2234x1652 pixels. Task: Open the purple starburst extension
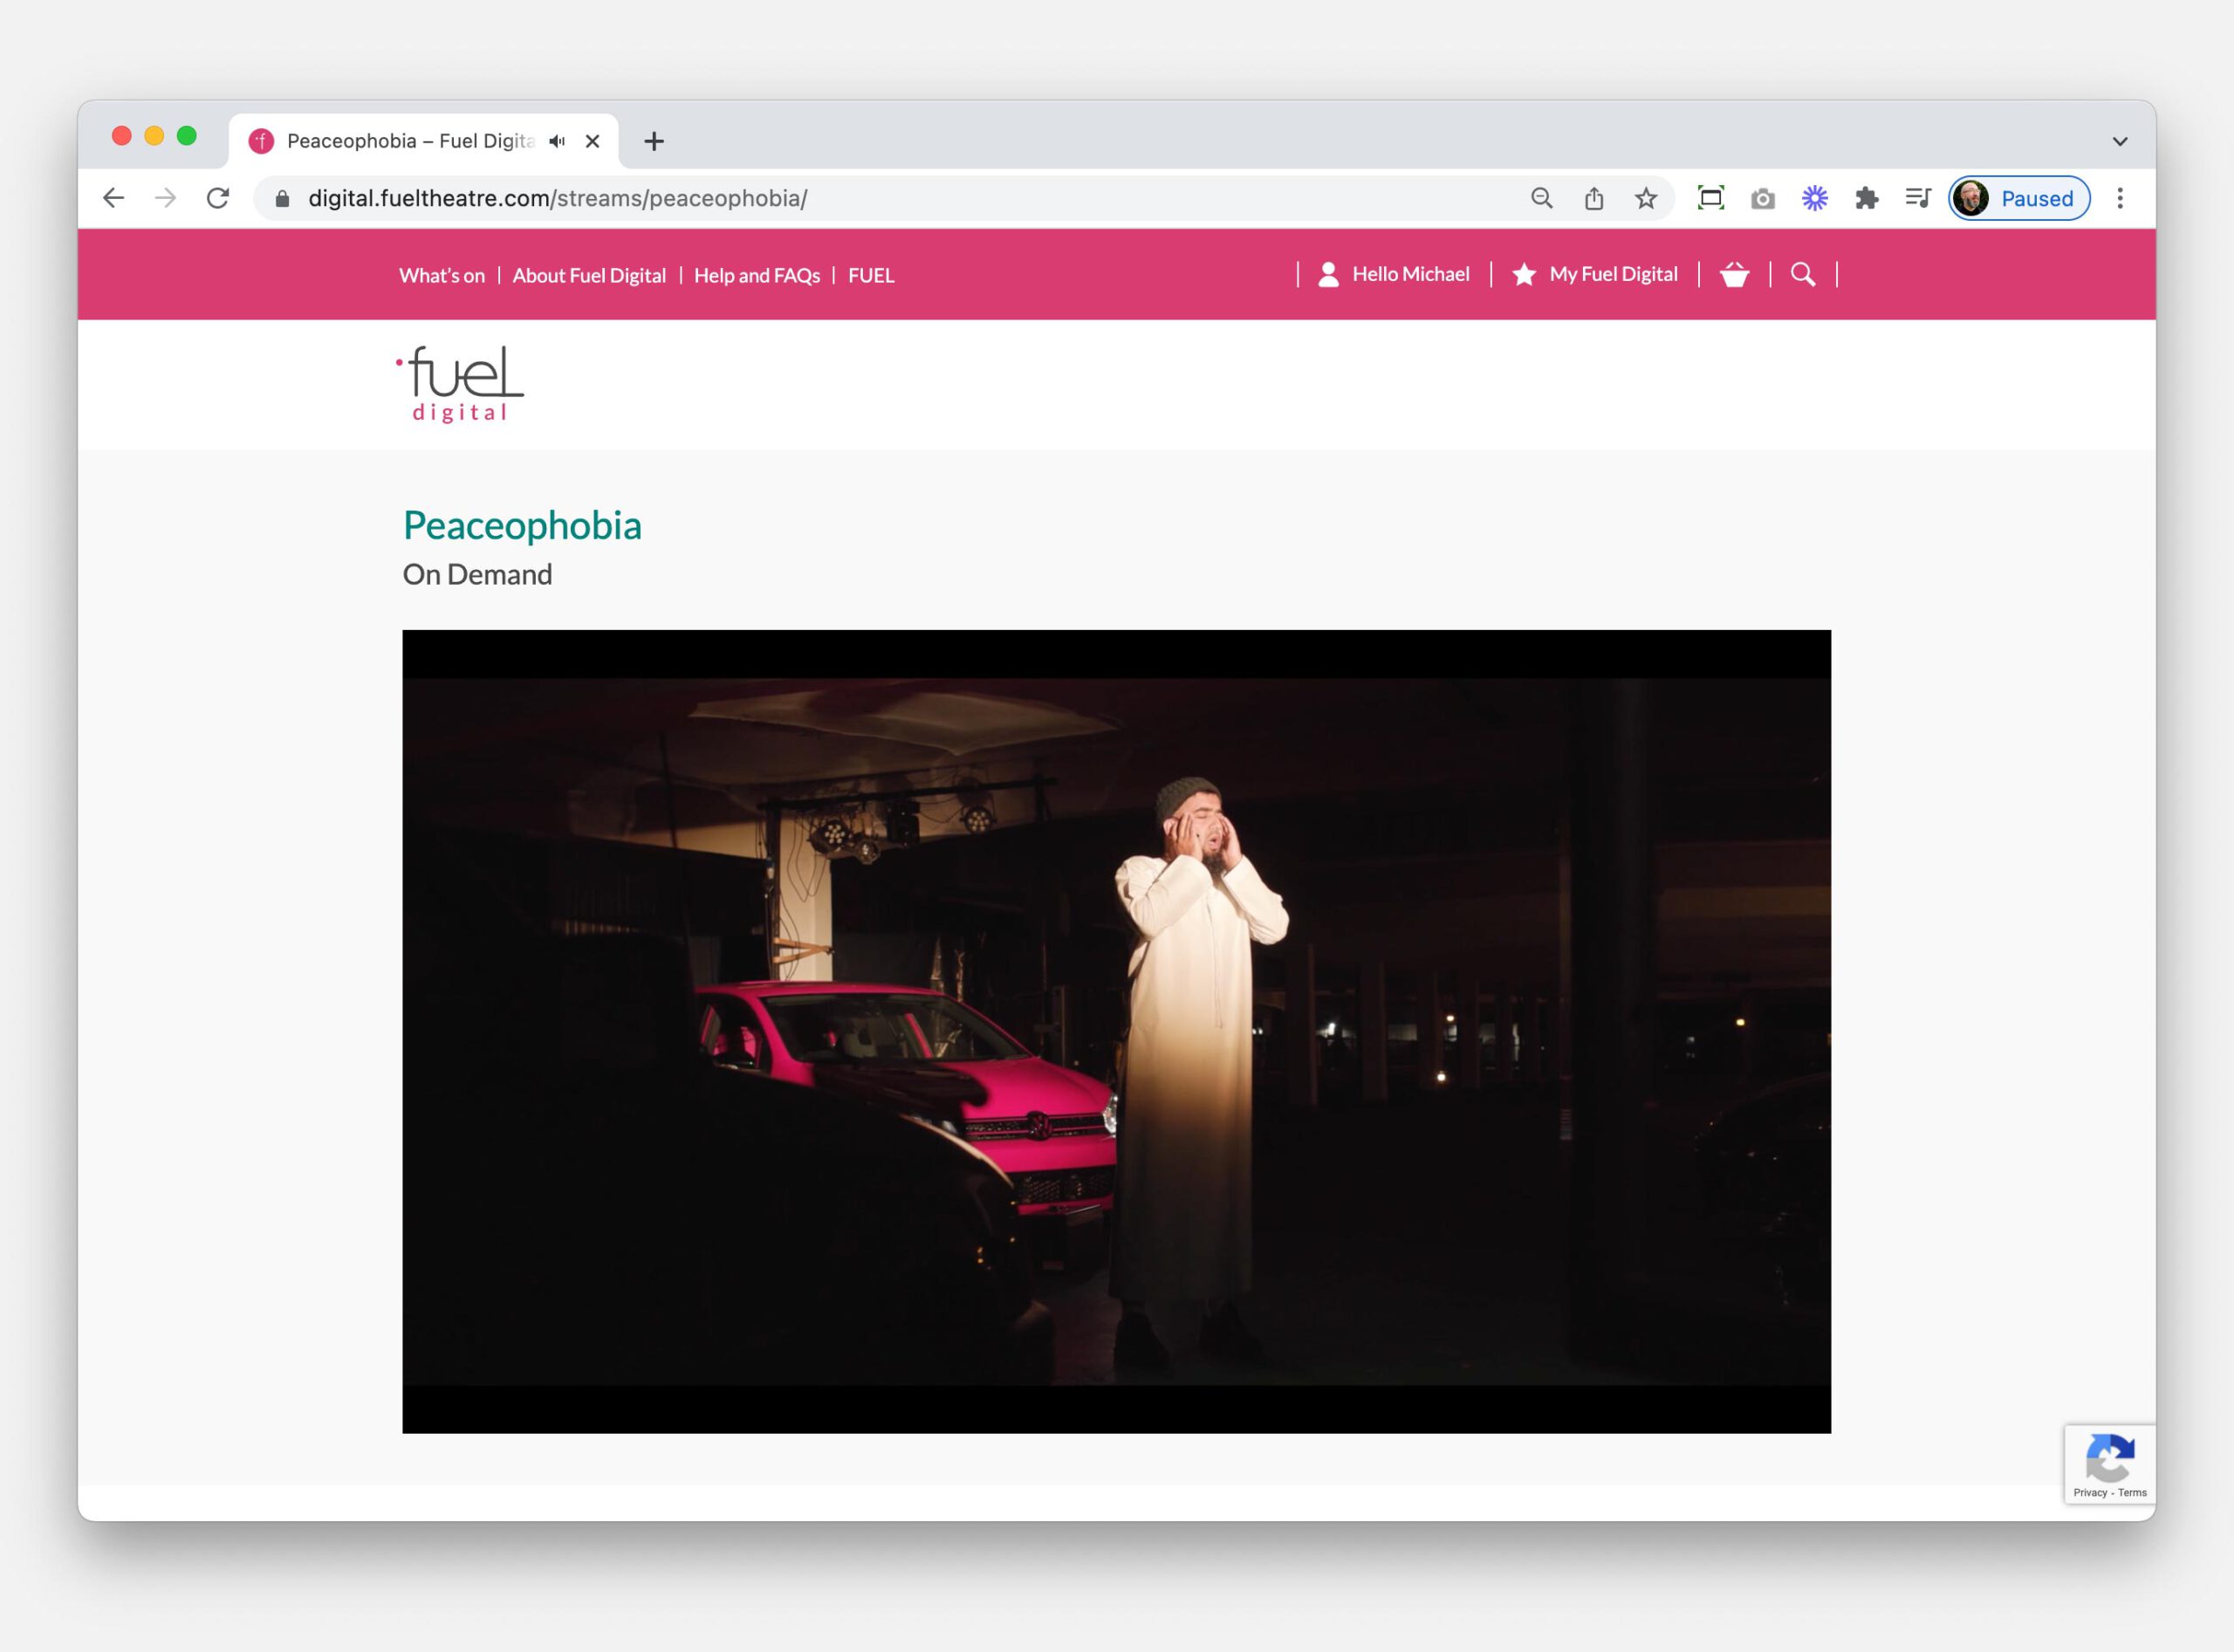tap(1815, 198)
